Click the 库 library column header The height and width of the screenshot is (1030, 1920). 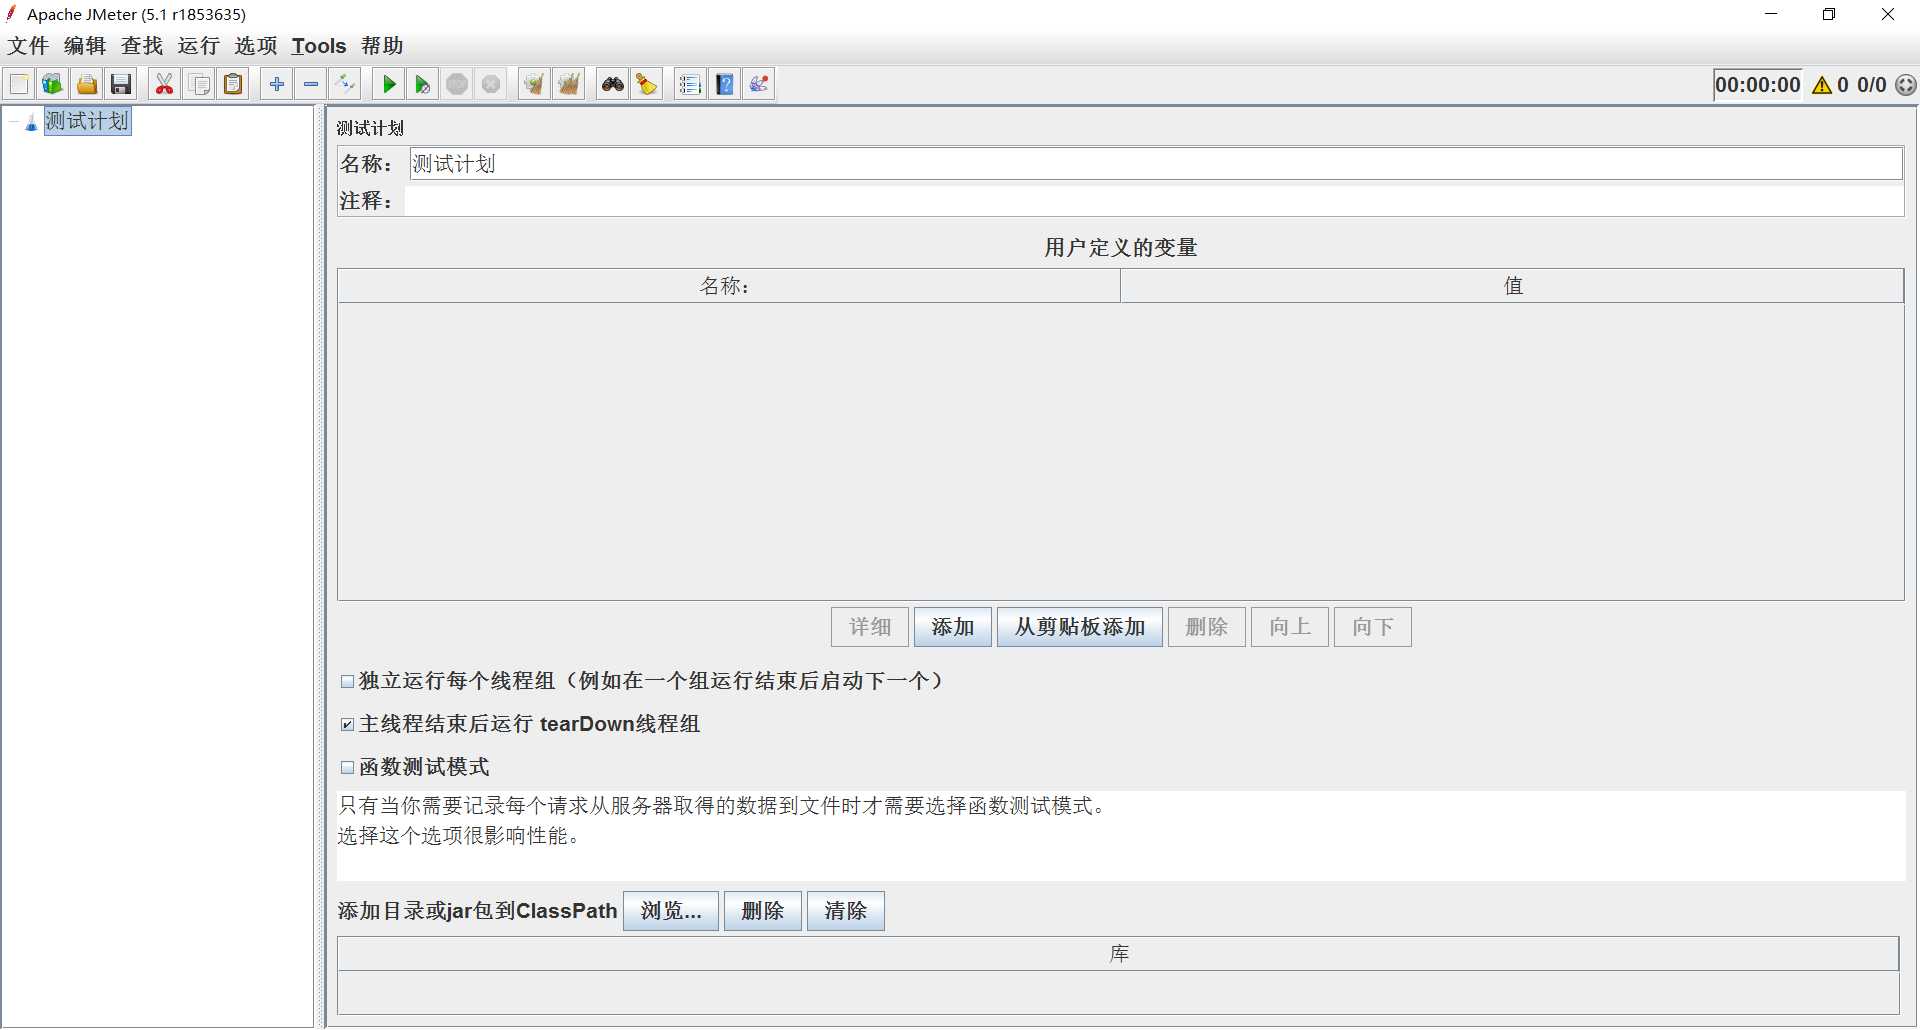tap(1118, 954)
